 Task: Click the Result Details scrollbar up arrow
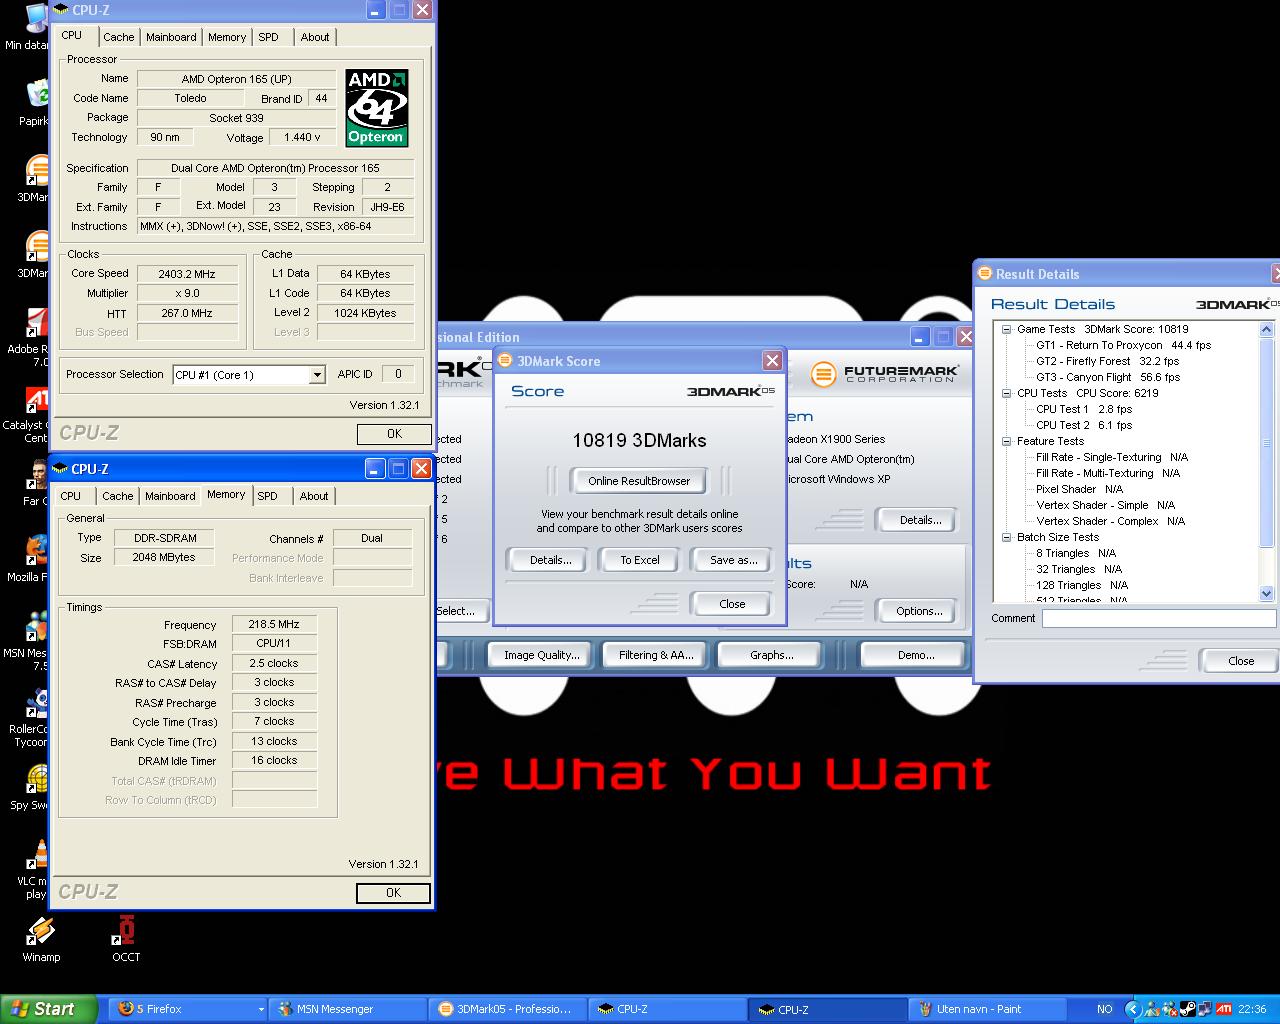tap(1267, 329)
